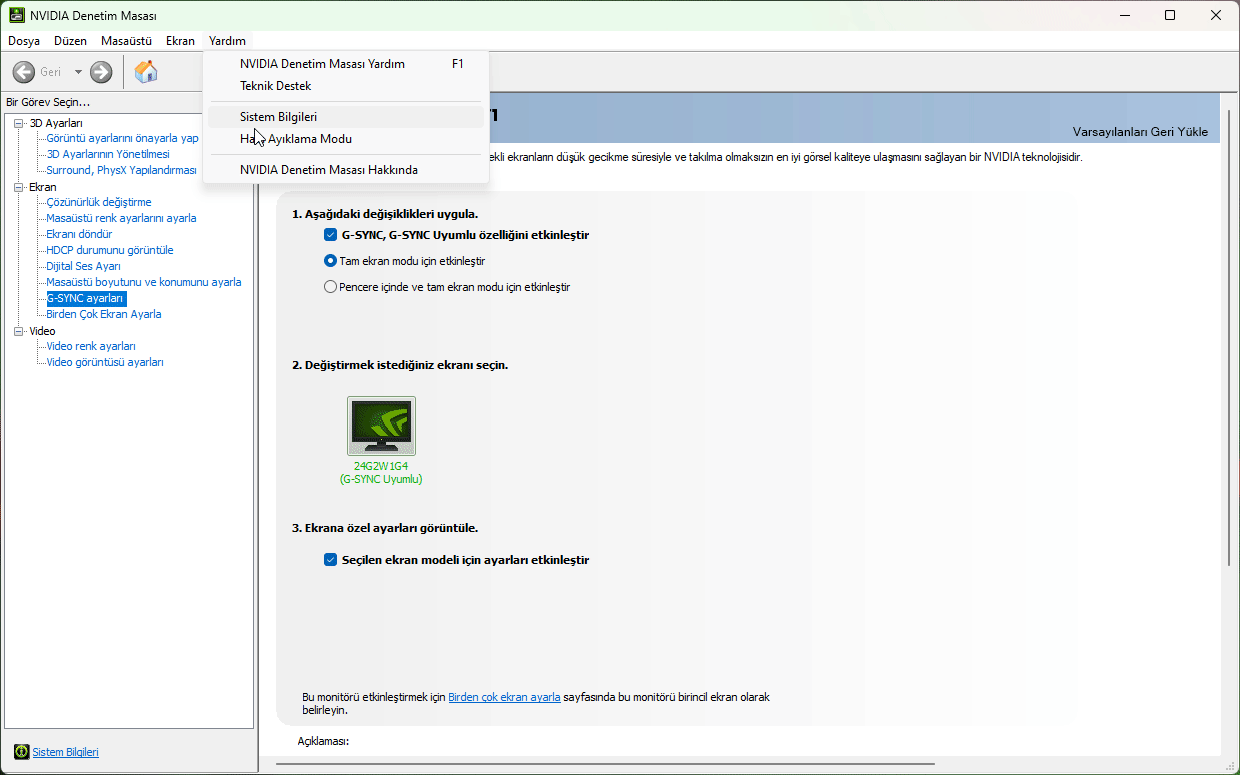This screenshot has height=775, width=1240.
Task: Open Görüntü ayarlarını önayarla page
Action: (122, 138)
